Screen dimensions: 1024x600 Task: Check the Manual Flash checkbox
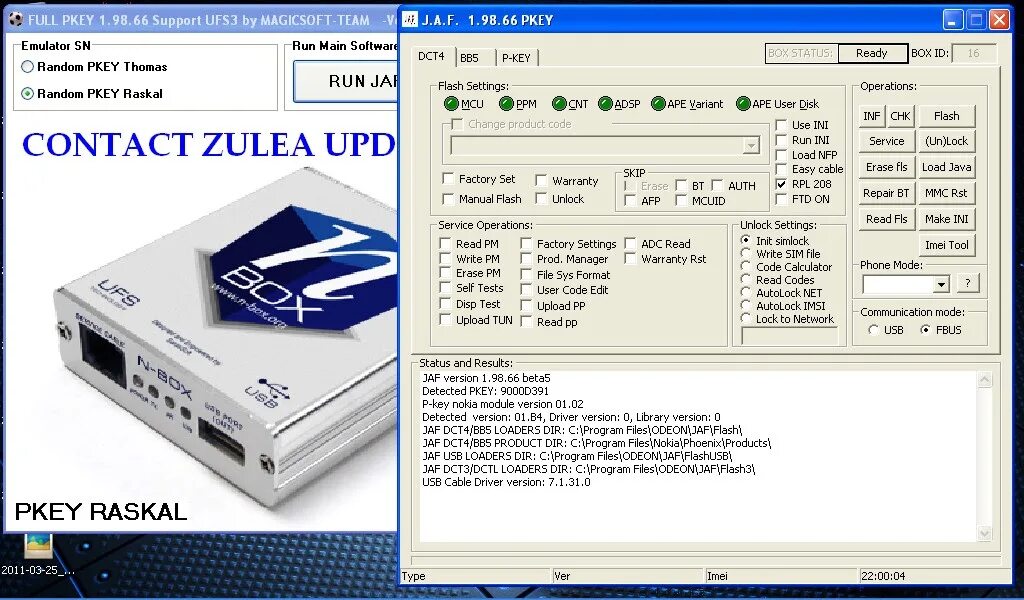tap(448, 198)
